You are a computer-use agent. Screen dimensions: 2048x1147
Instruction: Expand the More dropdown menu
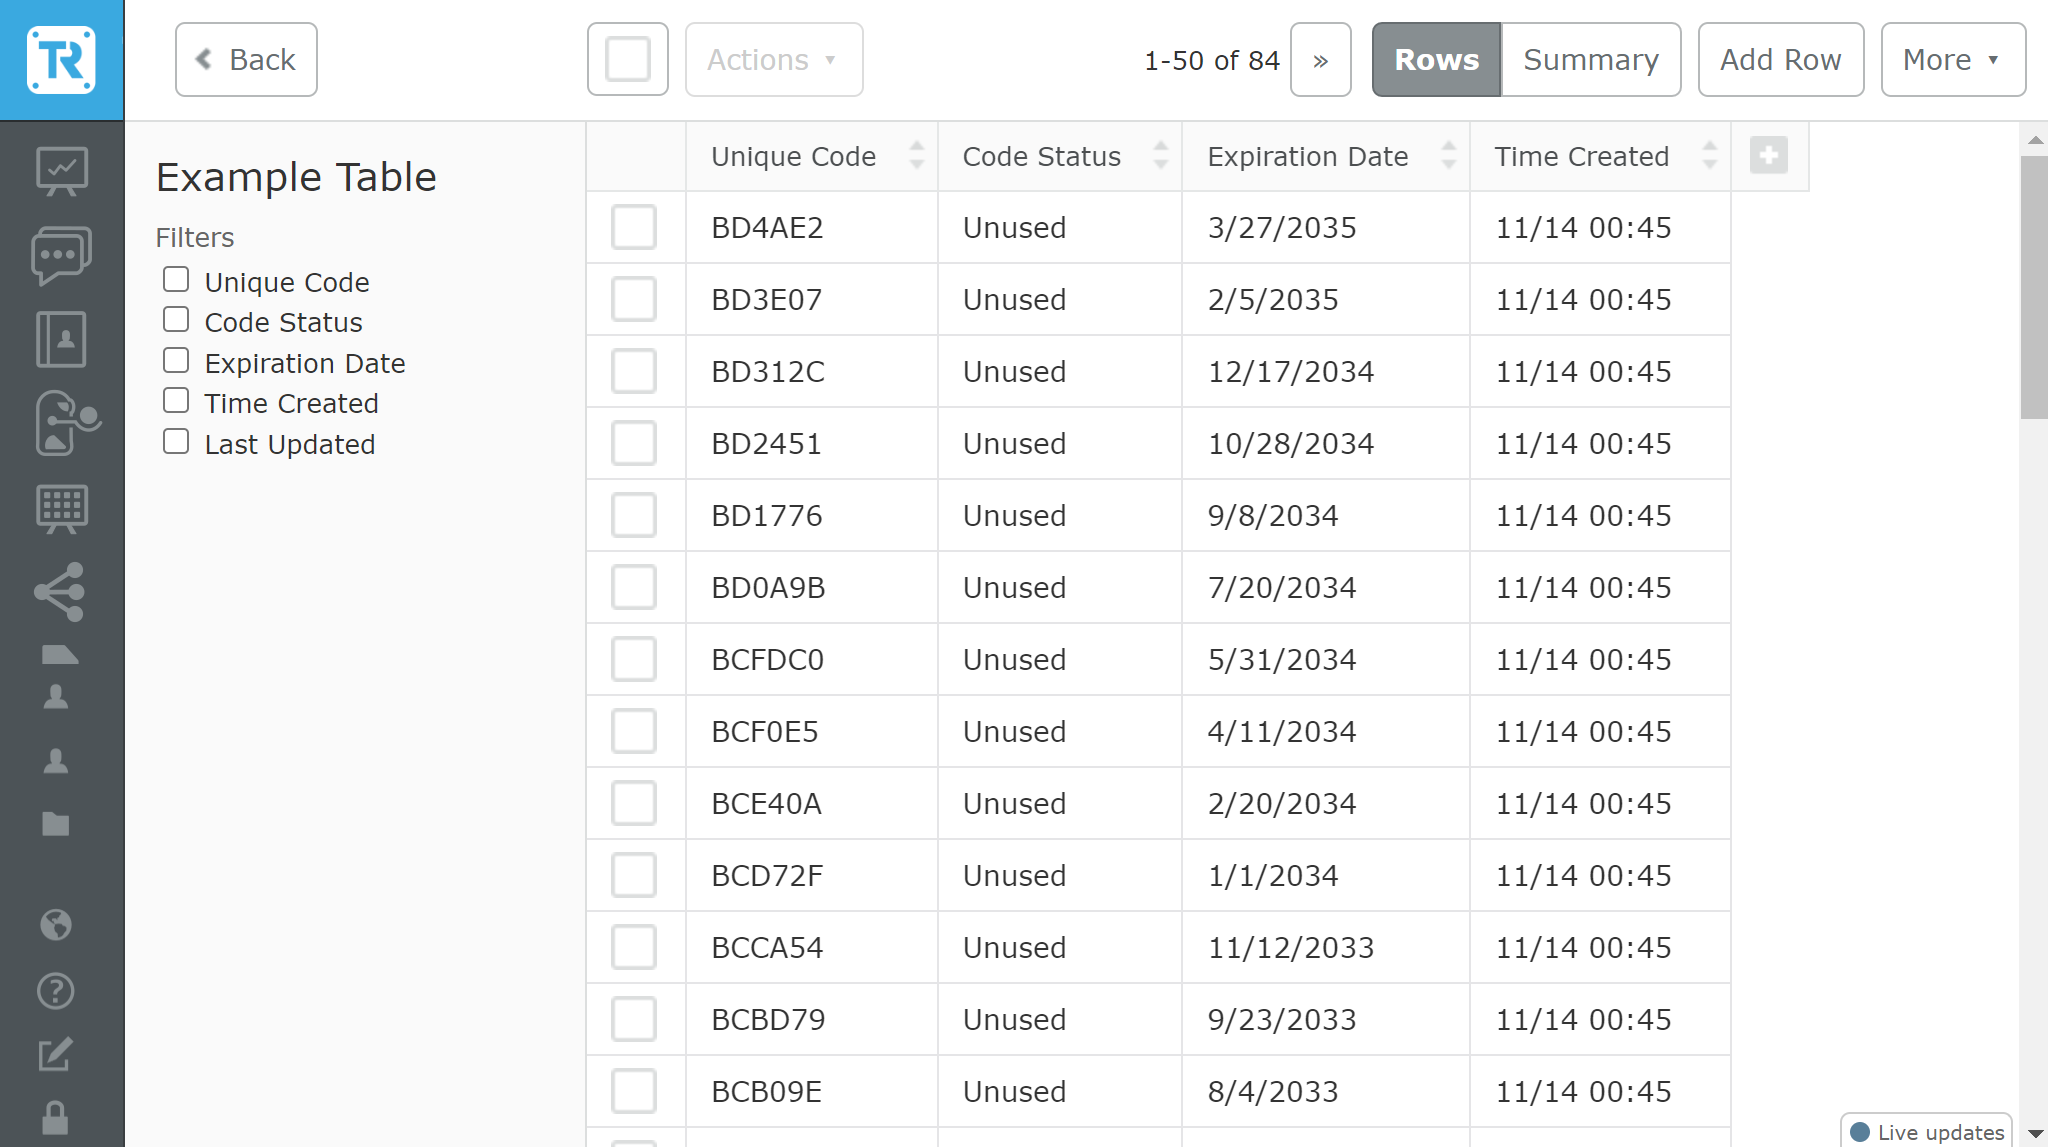1952,60
